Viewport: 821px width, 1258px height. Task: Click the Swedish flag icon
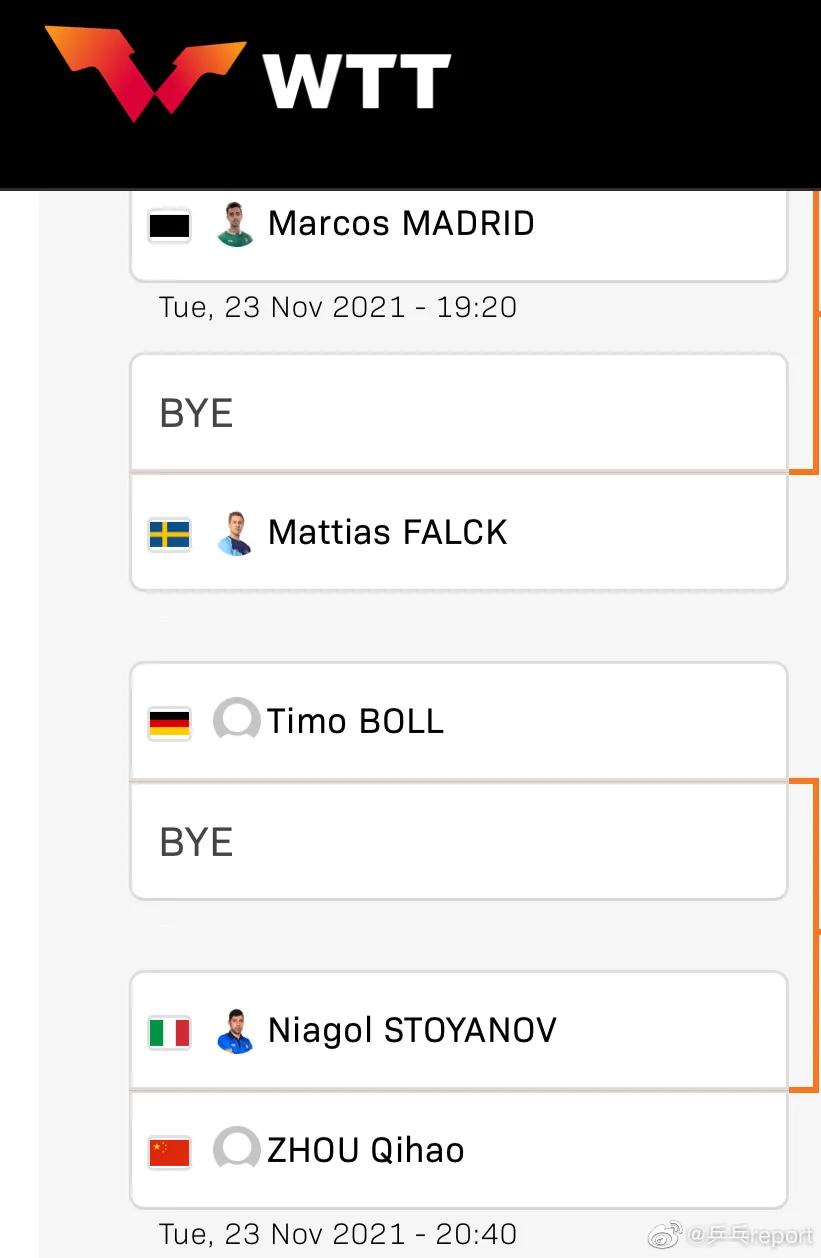169,534
